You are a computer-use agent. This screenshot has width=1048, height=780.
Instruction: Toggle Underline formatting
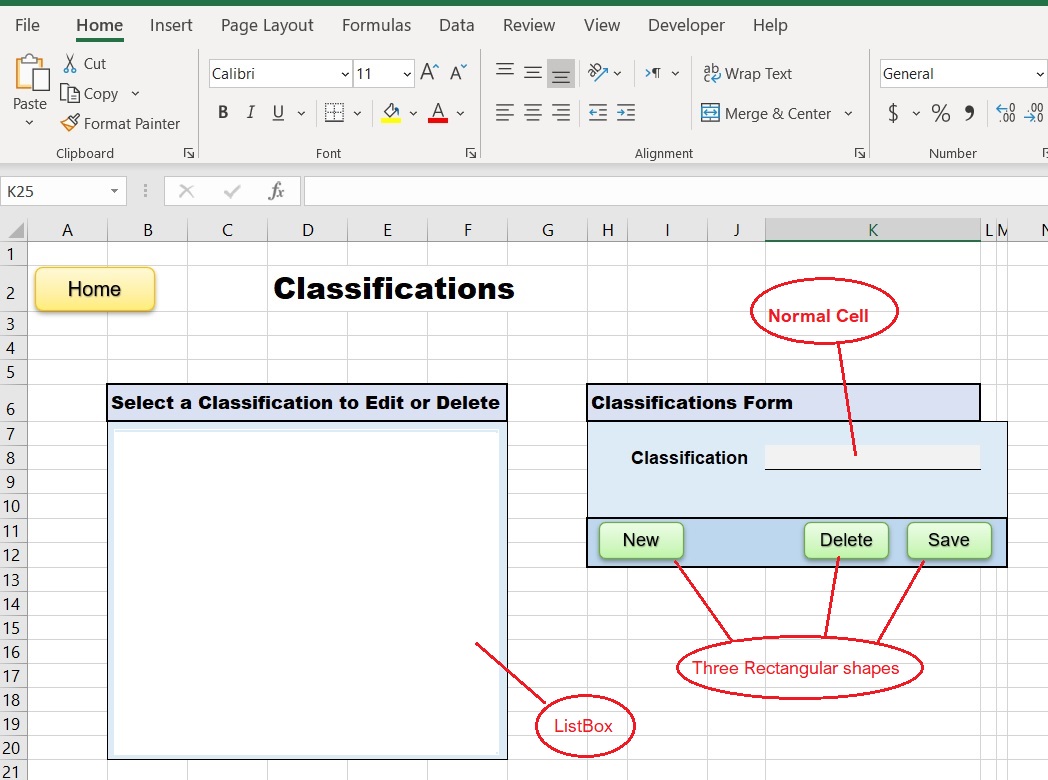point(279,112)
